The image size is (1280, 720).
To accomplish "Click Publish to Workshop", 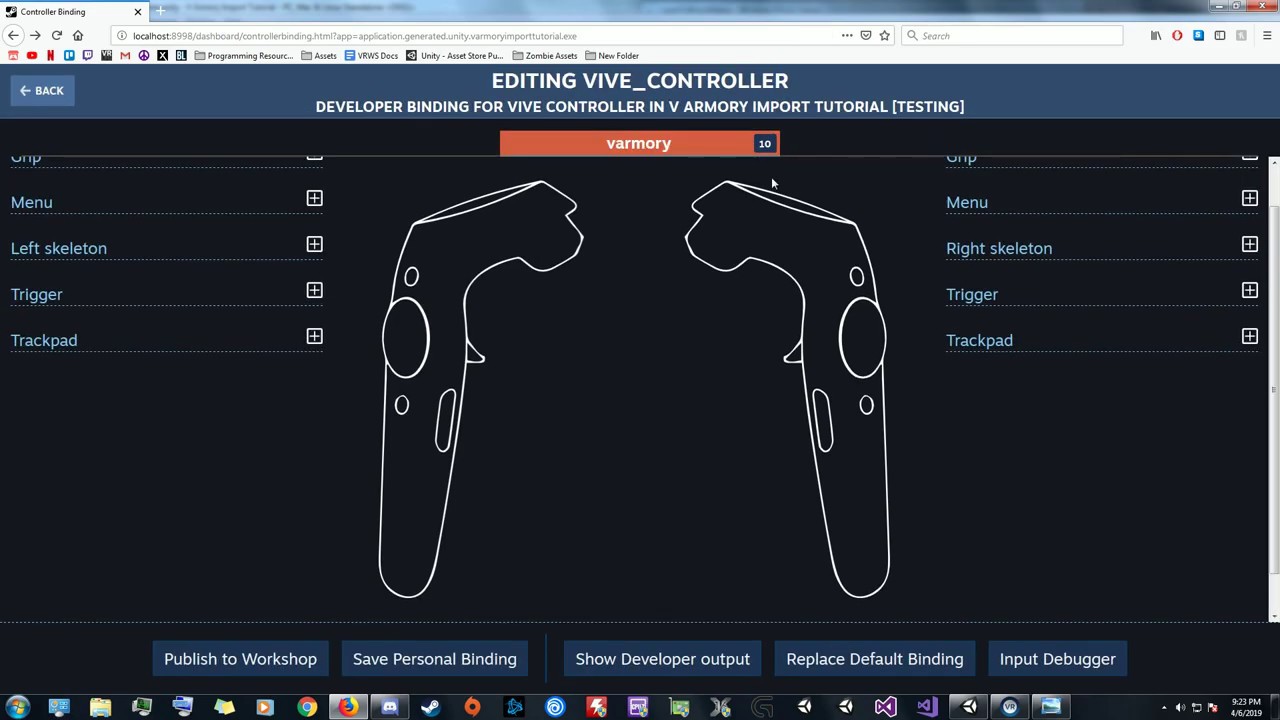I will pyautogui.click(x=240, y=659).
